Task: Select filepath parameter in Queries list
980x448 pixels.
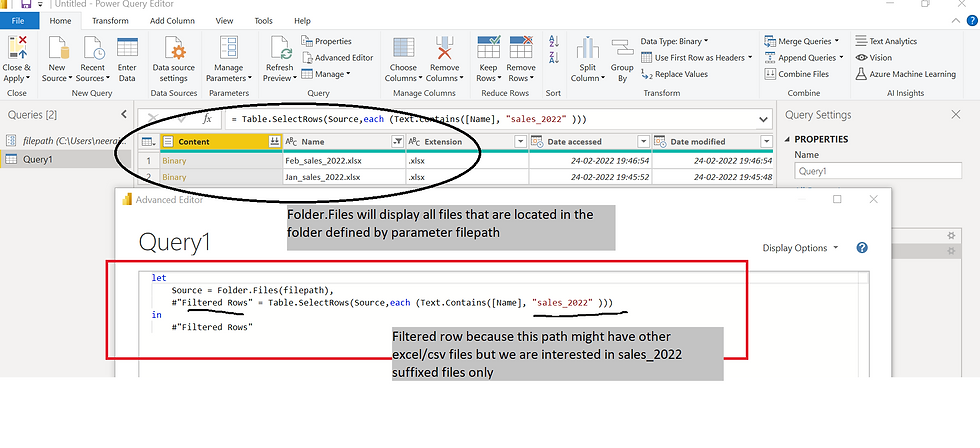Action: pos(66,140)
